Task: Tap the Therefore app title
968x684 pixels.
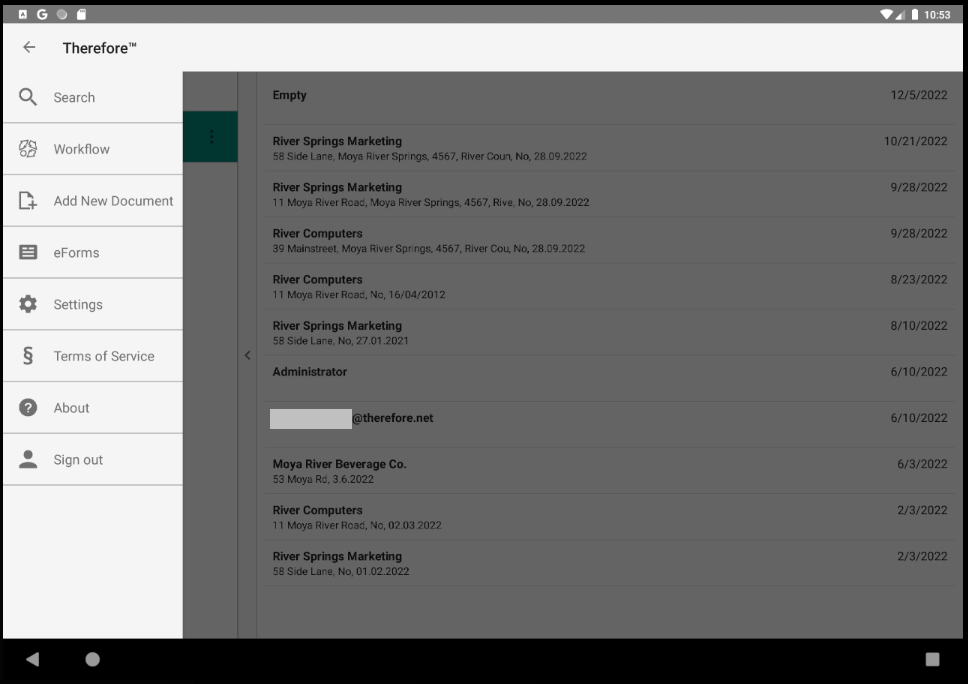Action: (x=99, y=48)
